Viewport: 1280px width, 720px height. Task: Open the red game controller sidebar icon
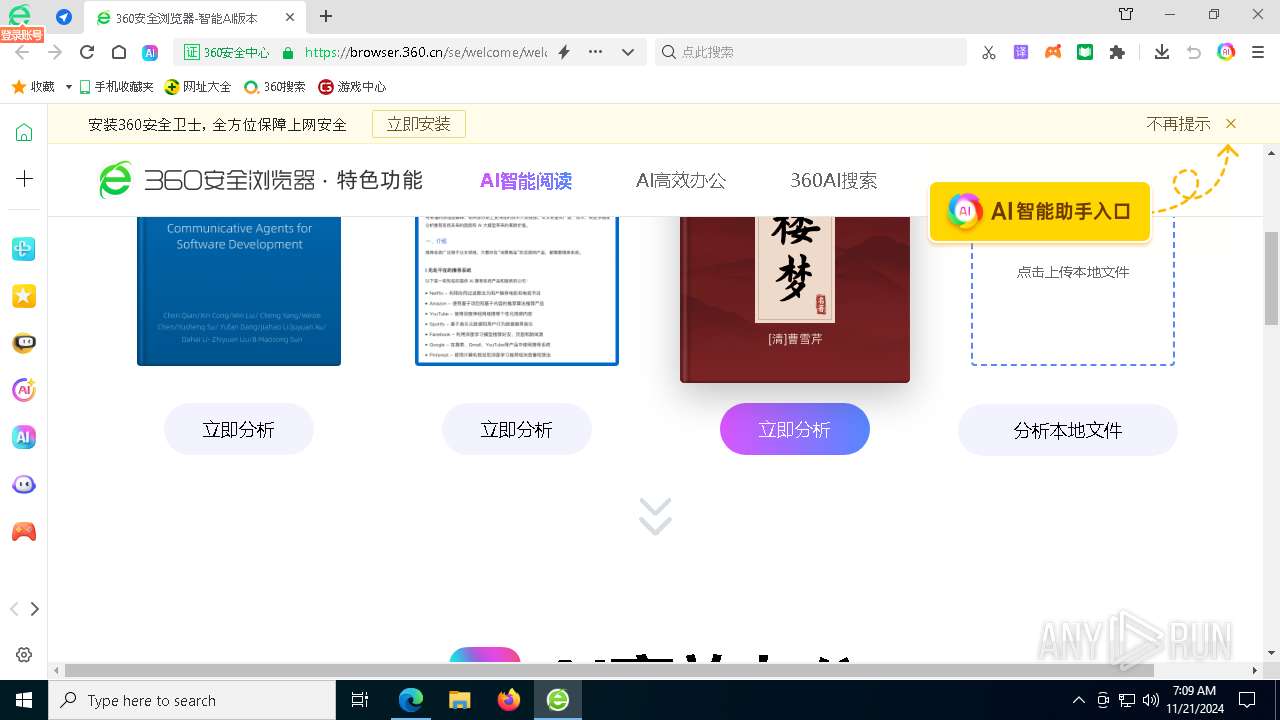(24, 531)
